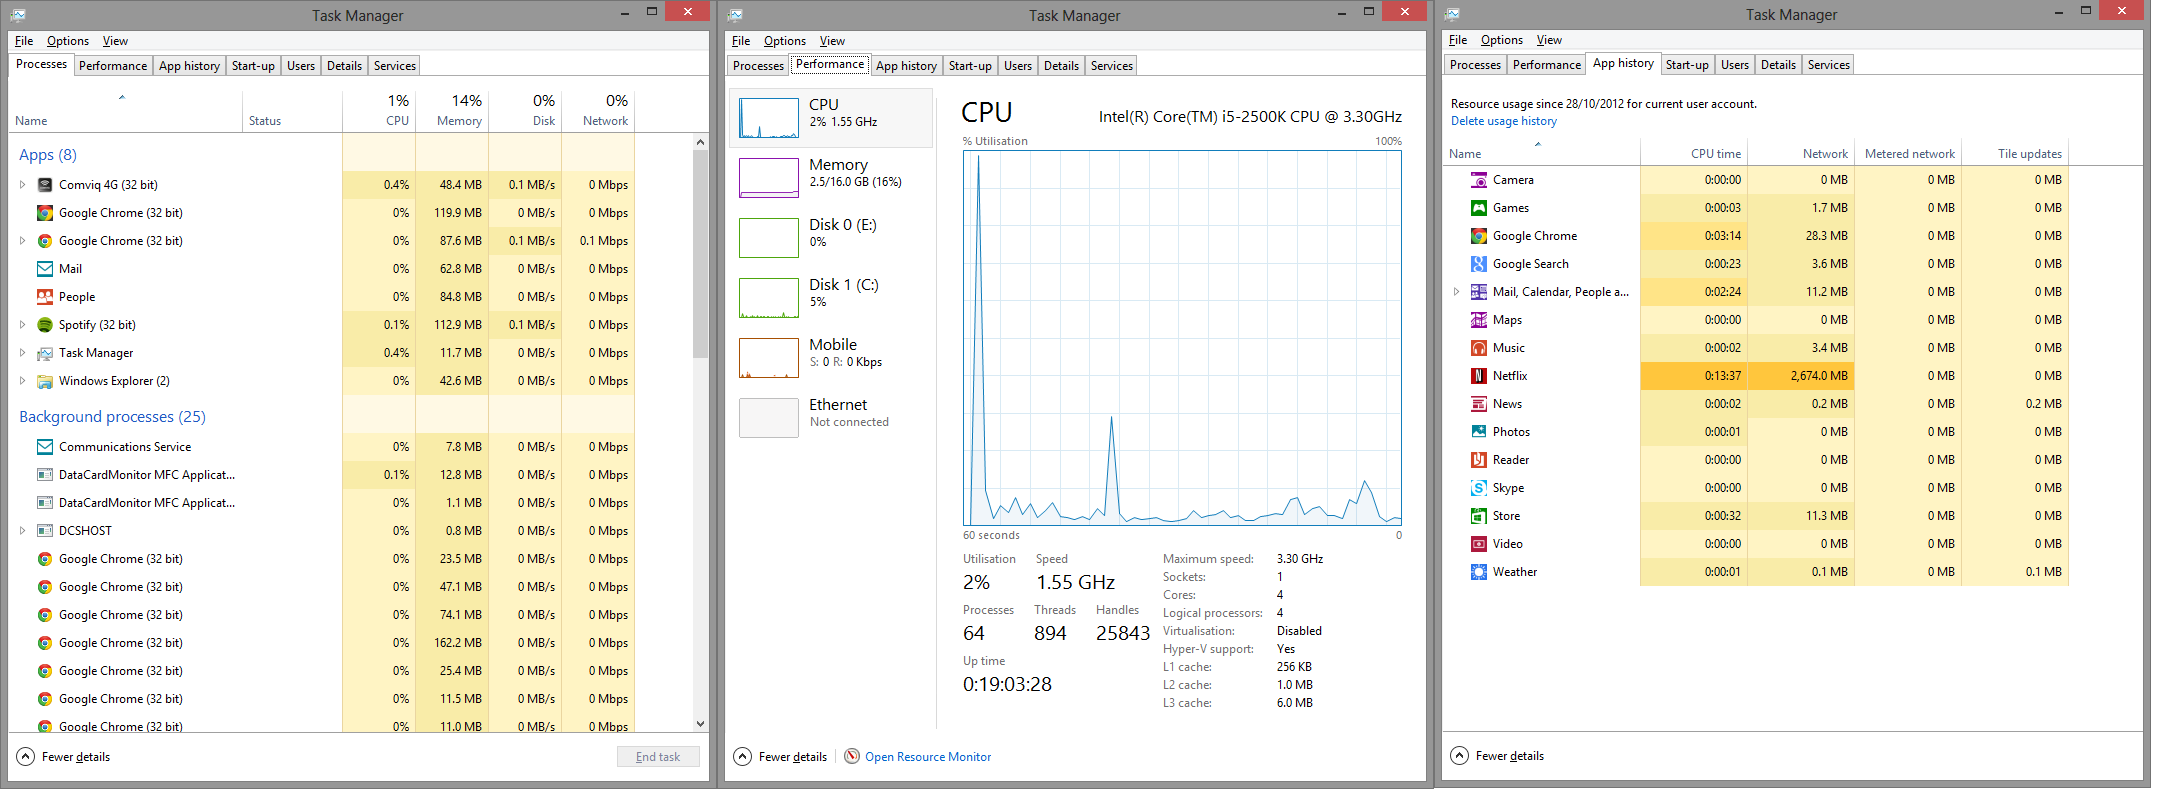Expand the Comviq 4G process group
This screenshot has width=2162, height=790.
22,185
